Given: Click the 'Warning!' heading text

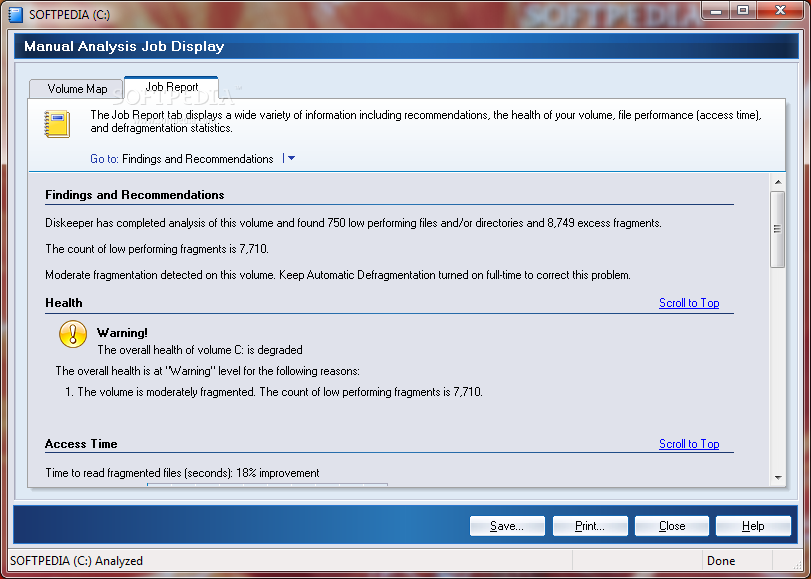Looking at the screenshot, I should (122, 333).
